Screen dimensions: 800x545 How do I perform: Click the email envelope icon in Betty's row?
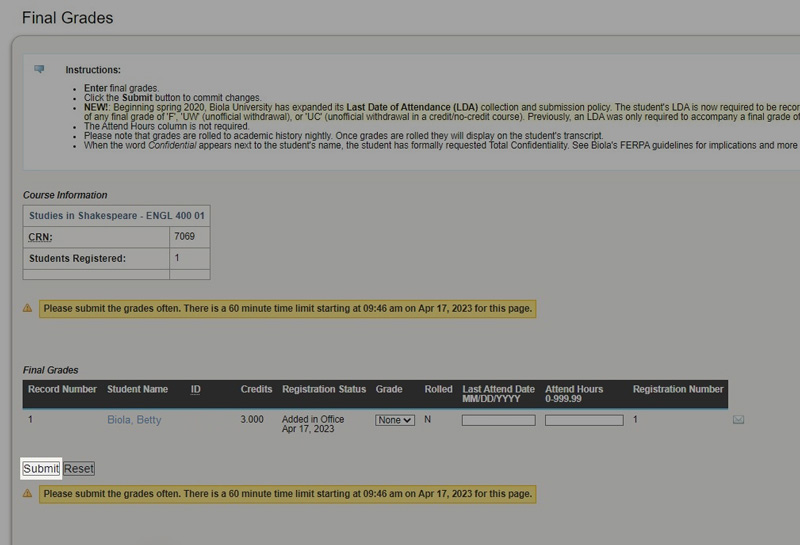pyautogui.click(x=738, y=420)
